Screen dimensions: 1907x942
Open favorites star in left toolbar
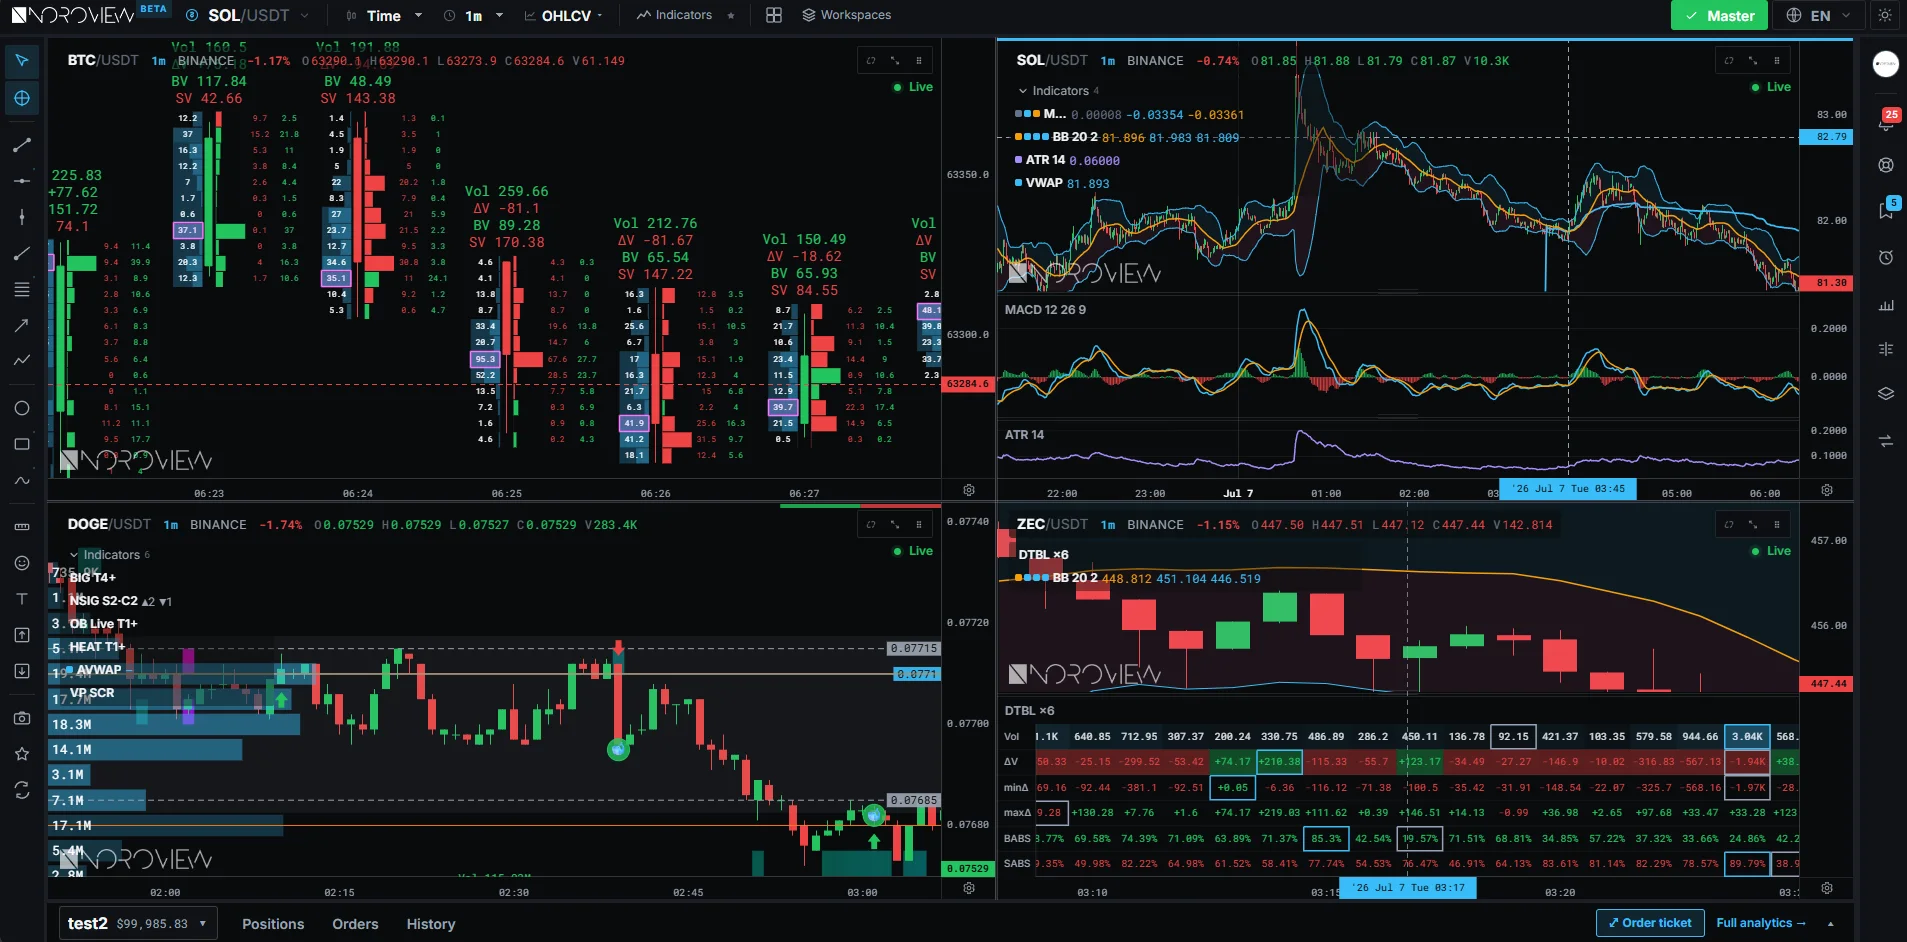[x=22, y=754]
